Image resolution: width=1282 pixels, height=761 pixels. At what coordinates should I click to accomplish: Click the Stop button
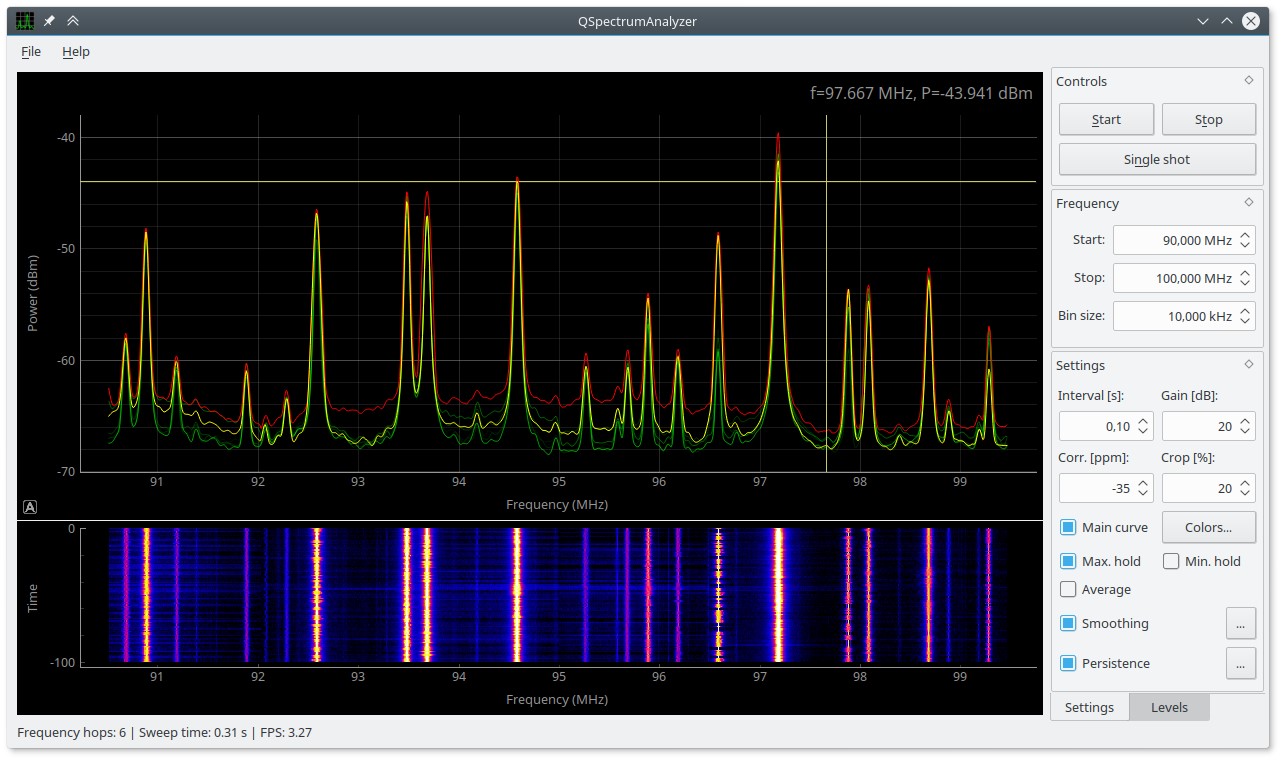click(x=1208, y=119)
